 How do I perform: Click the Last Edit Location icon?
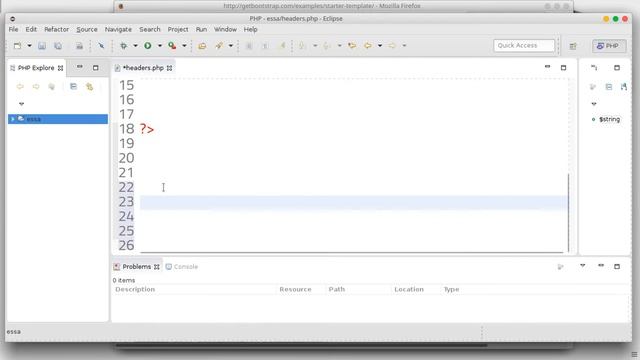point(352,46)
